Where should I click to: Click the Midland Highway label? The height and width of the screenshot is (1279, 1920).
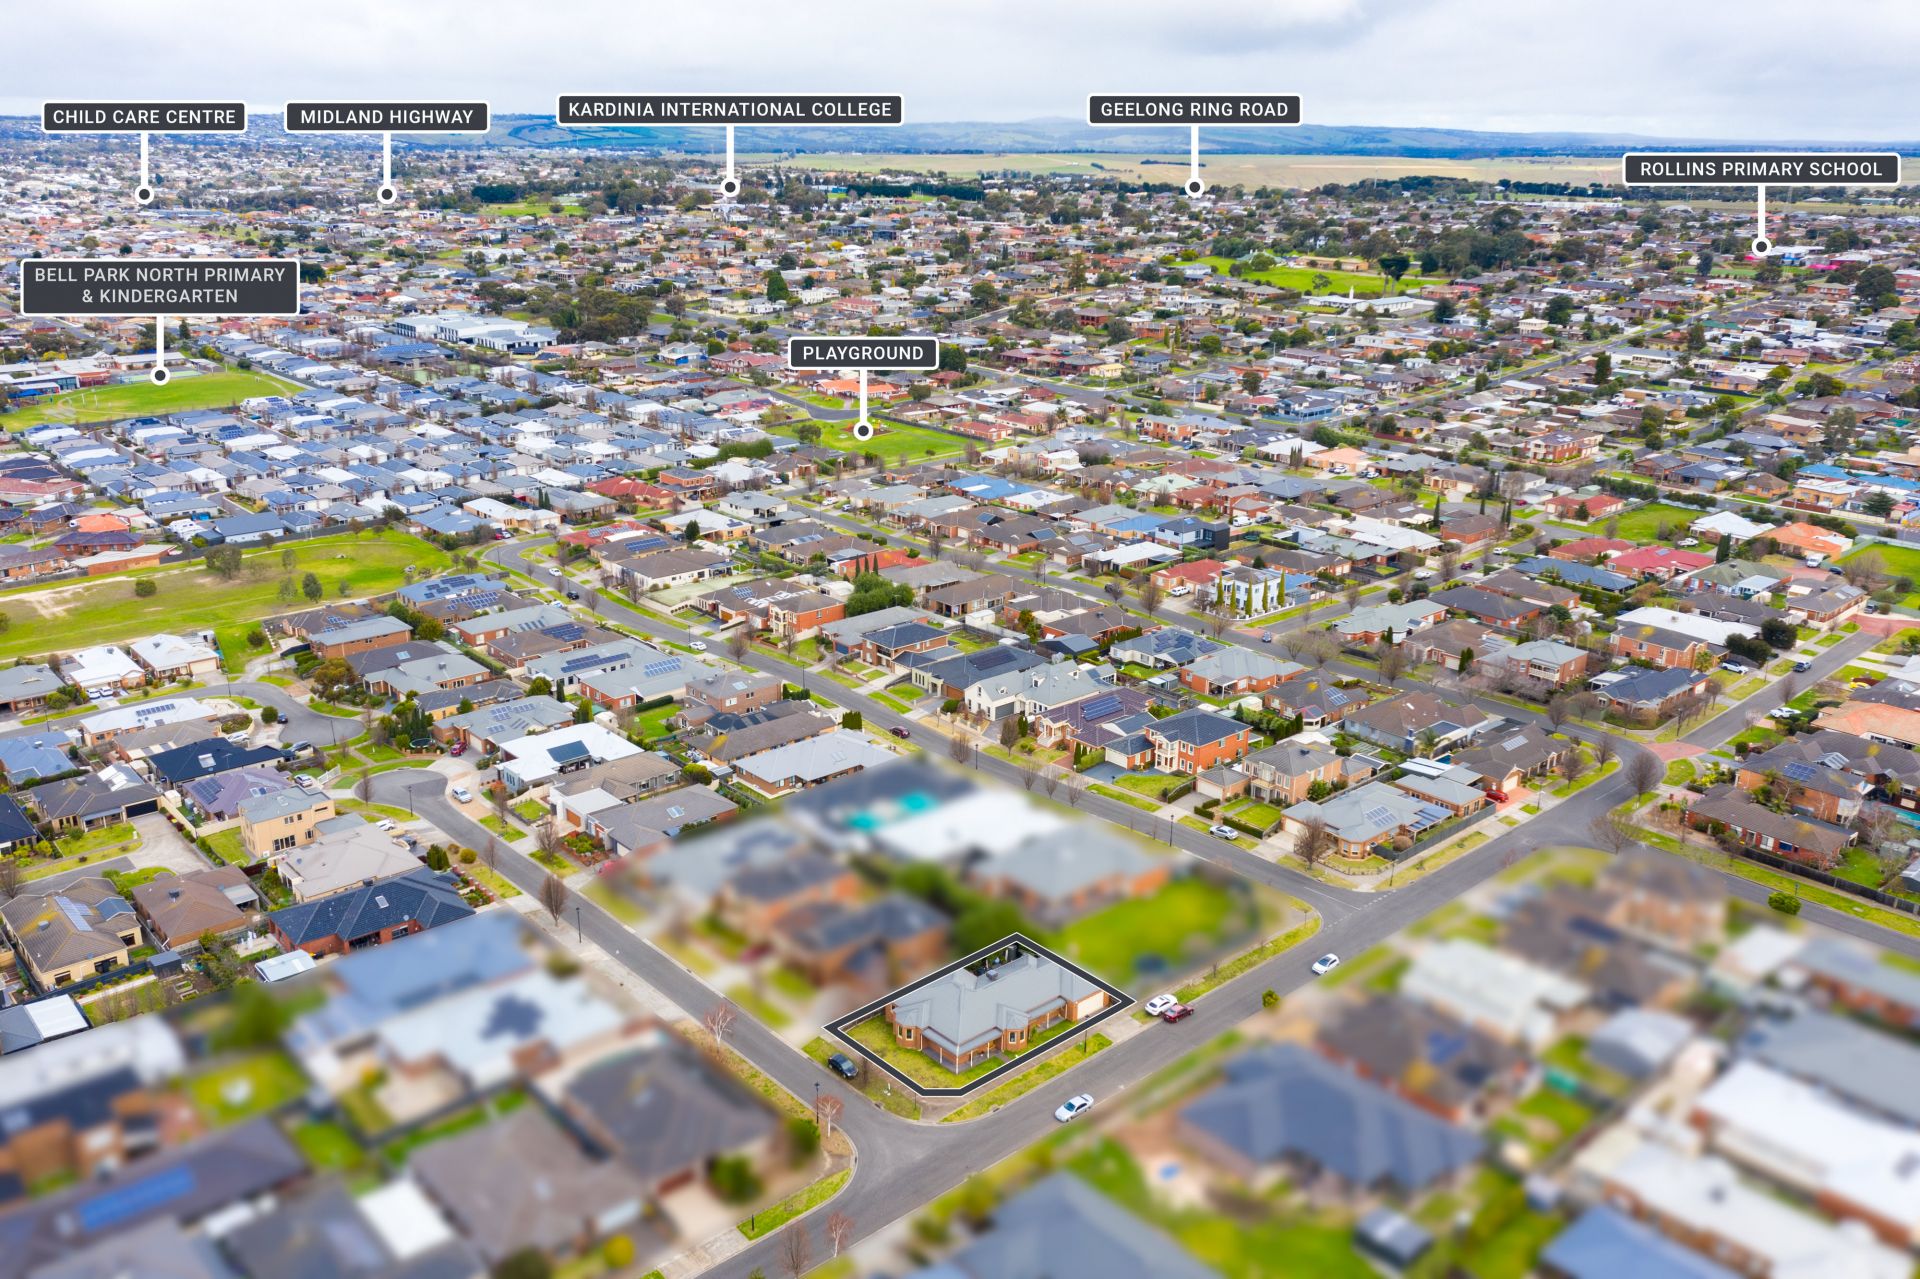(x=387, y=117)
